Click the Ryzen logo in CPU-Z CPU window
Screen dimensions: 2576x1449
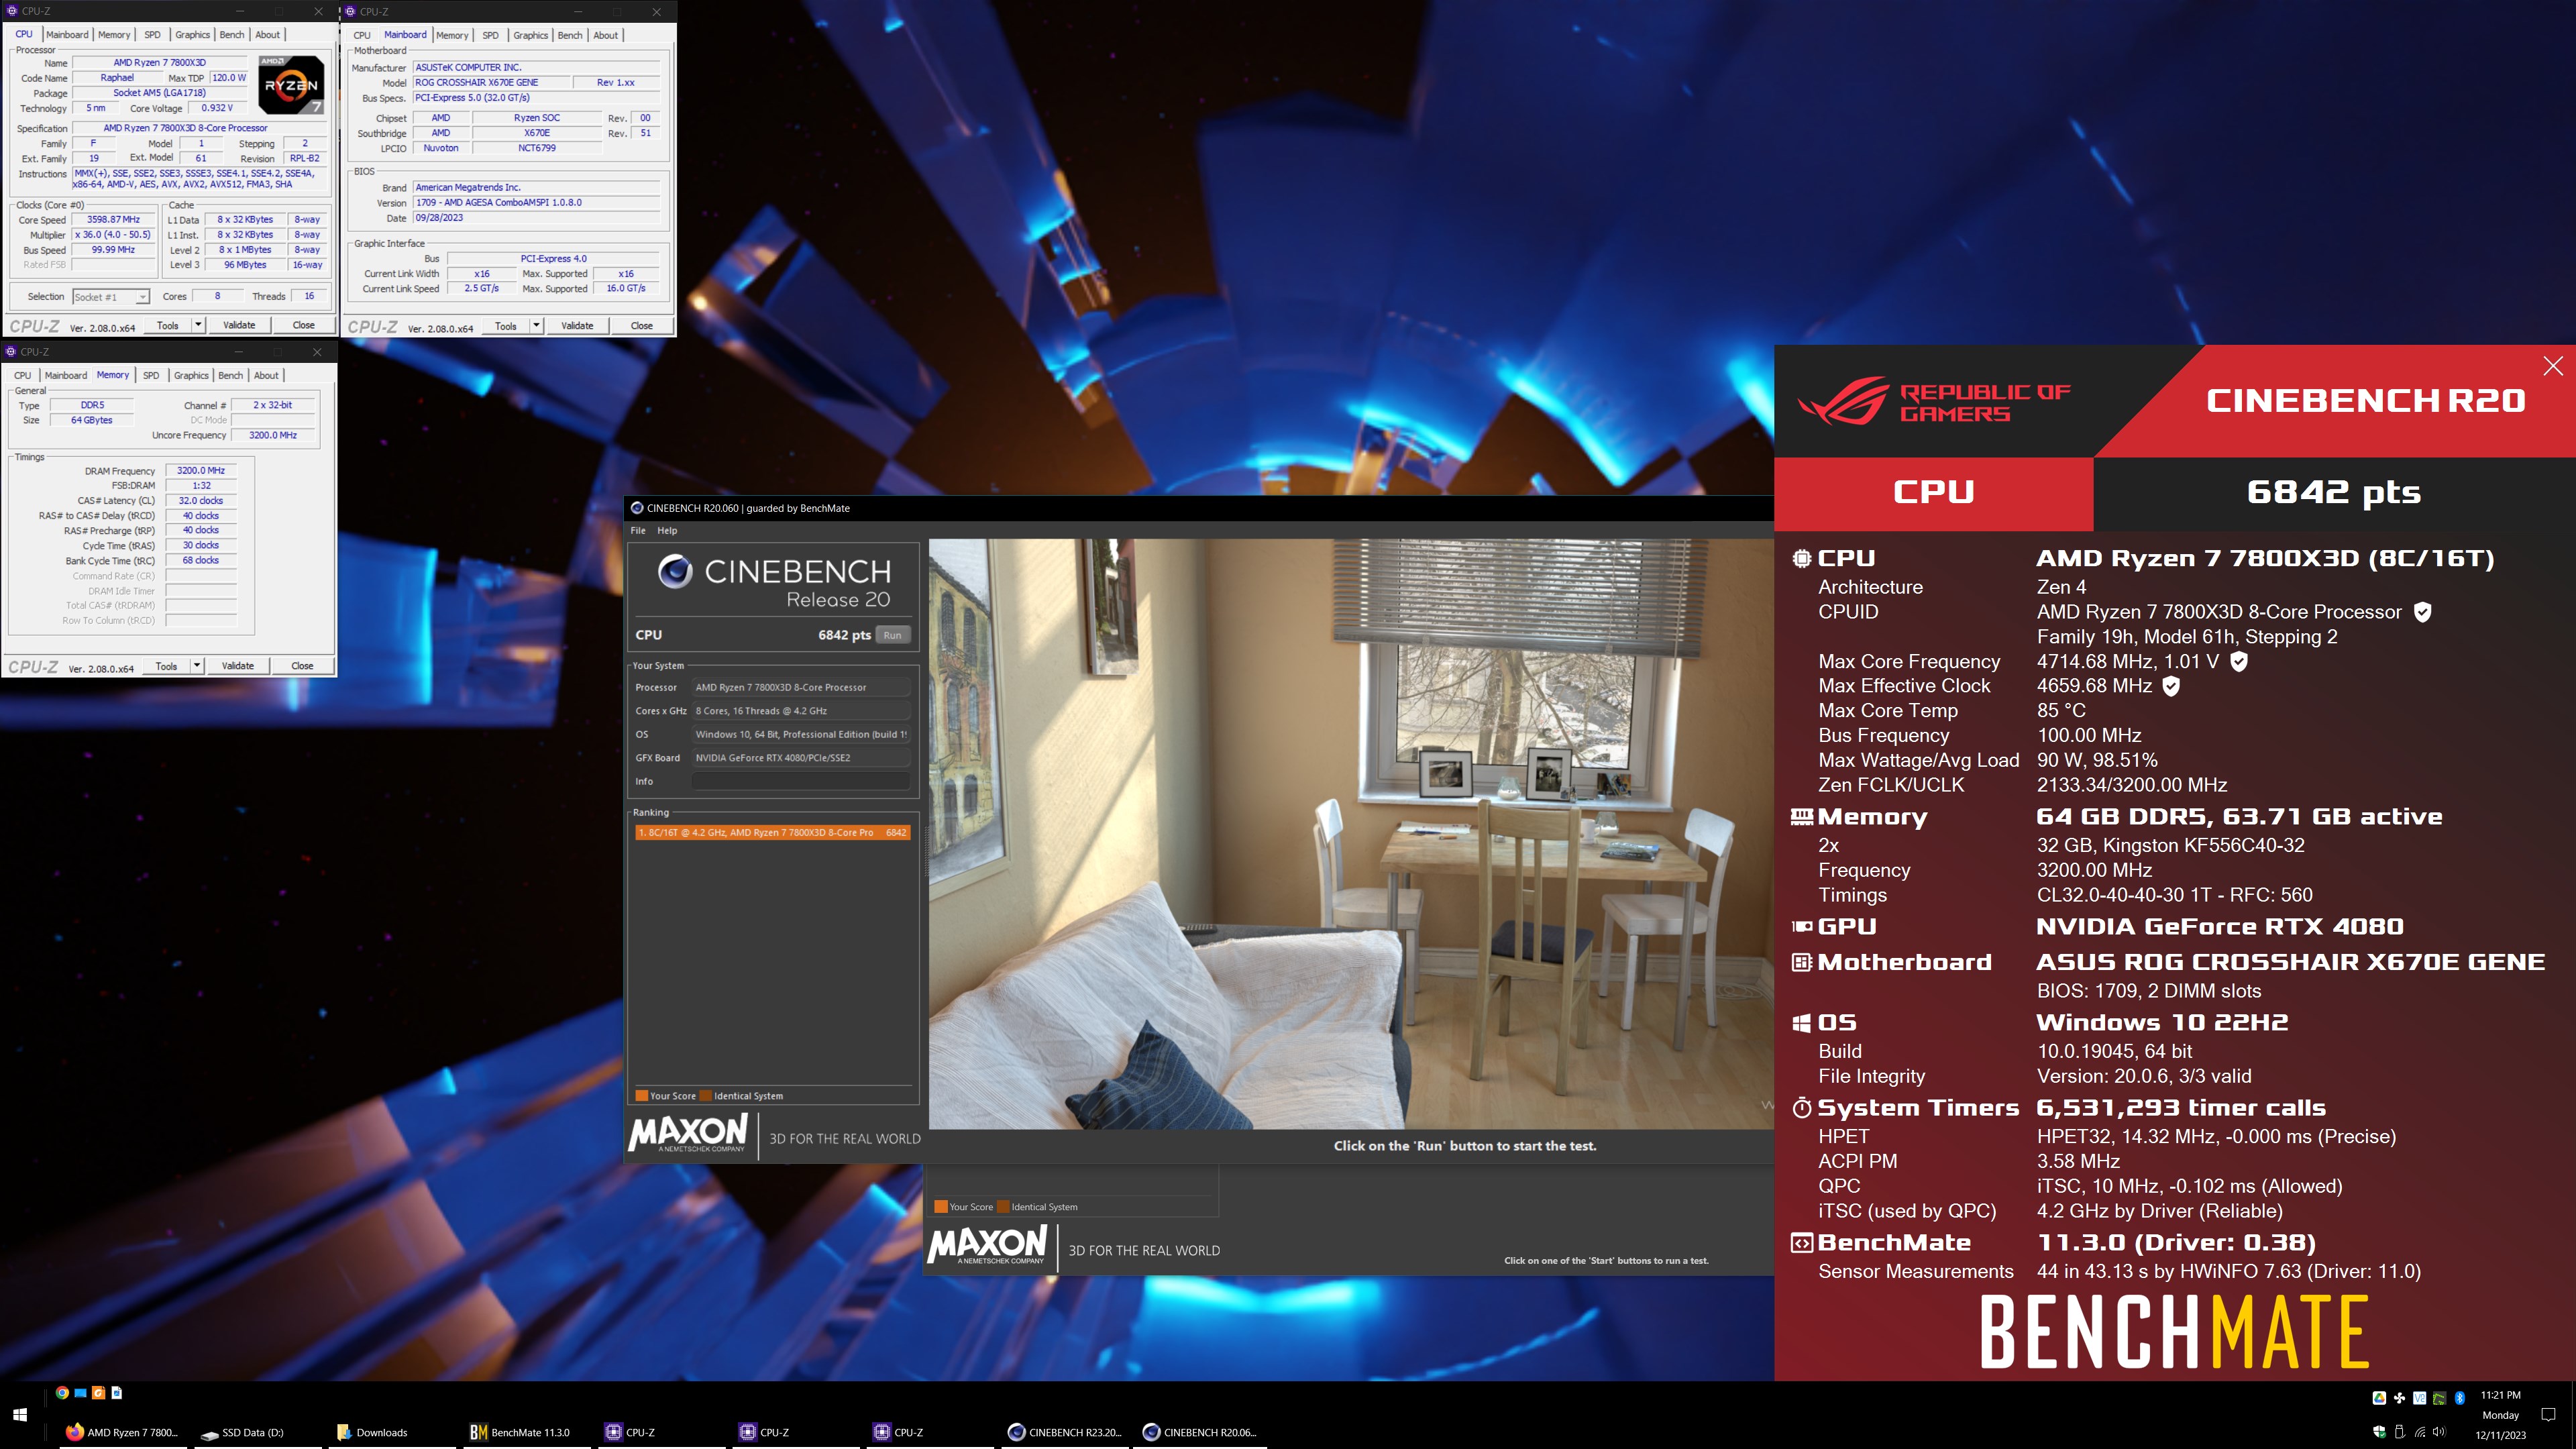pyautogui.click(x=291, y=85)
